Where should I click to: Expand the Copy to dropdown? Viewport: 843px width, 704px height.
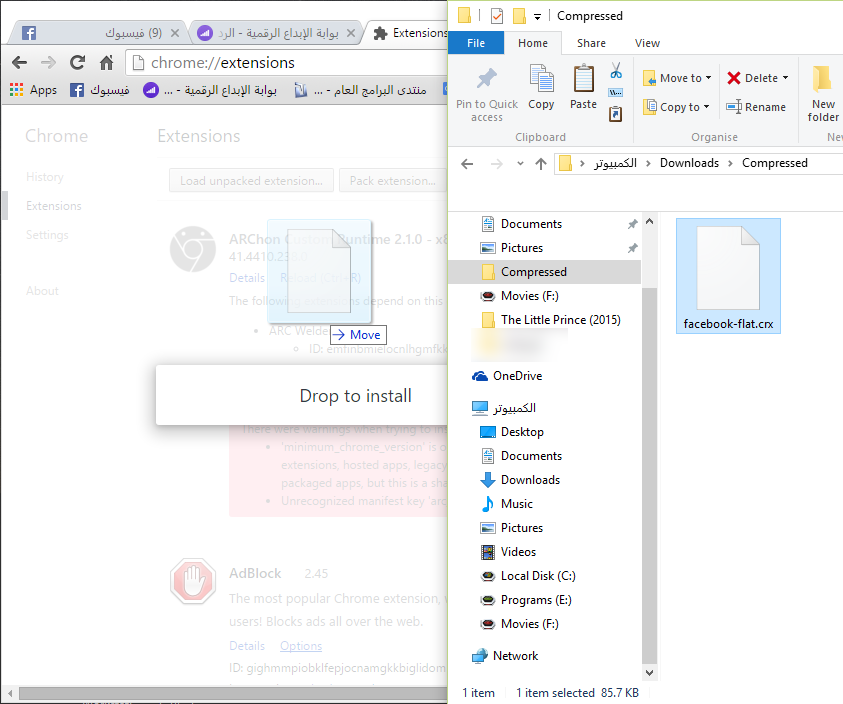coord(706,107)
